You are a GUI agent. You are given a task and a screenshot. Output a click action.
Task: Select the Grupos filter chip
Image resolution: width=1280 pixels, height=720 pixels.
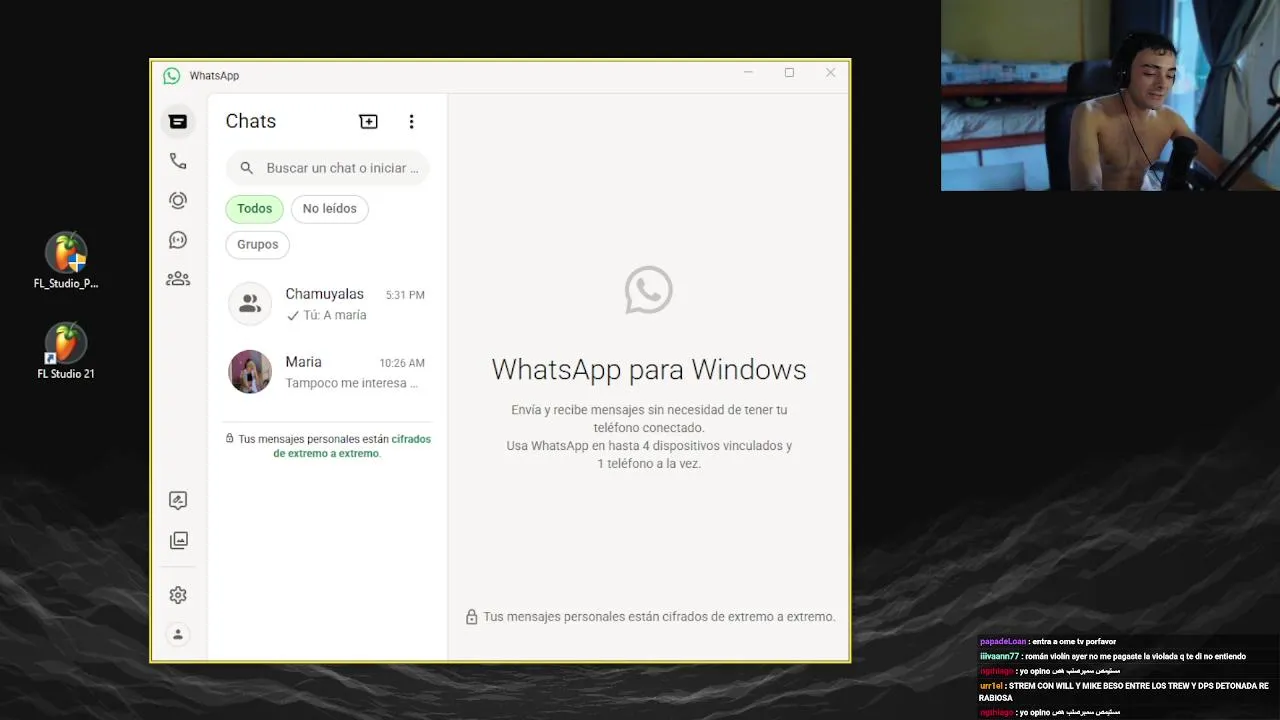coord(257,244)
